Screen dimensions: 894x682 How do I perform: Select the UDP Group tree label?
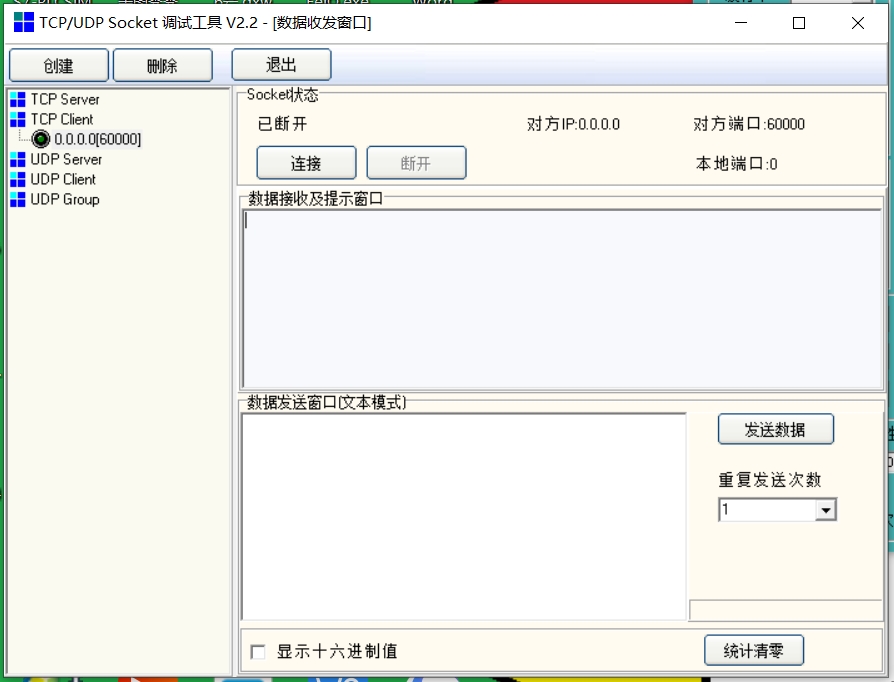(65, 200)
